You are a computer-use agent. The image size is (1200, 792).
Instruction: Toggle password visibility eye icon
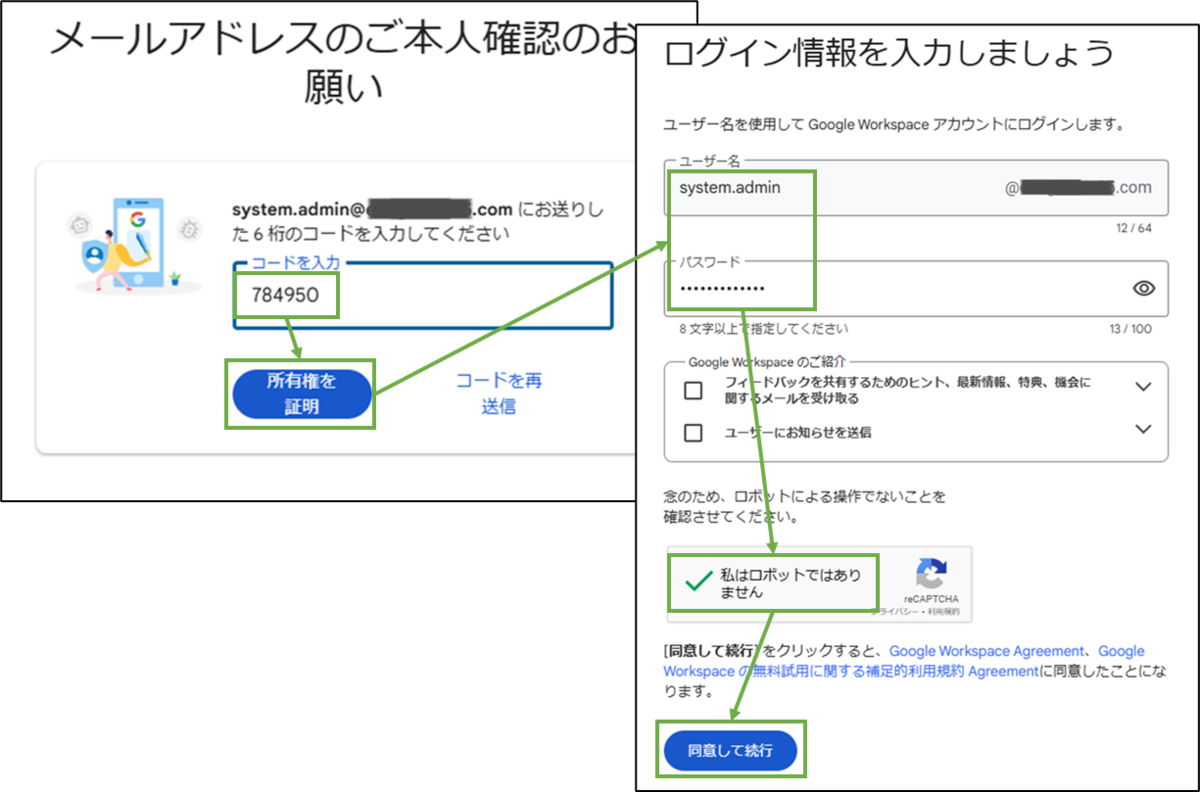pyautogui.click(x=1144, y=289)
